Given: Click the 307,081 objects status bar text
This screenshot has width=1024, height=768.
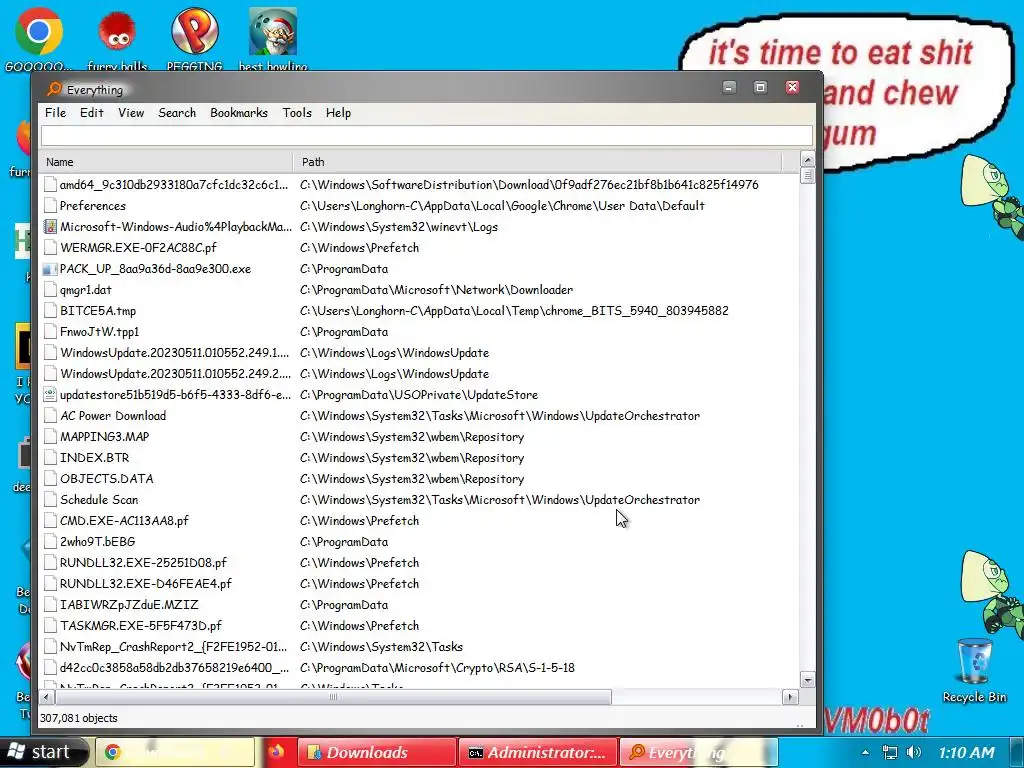Looking at the screenshot, I should coord(78,718).
